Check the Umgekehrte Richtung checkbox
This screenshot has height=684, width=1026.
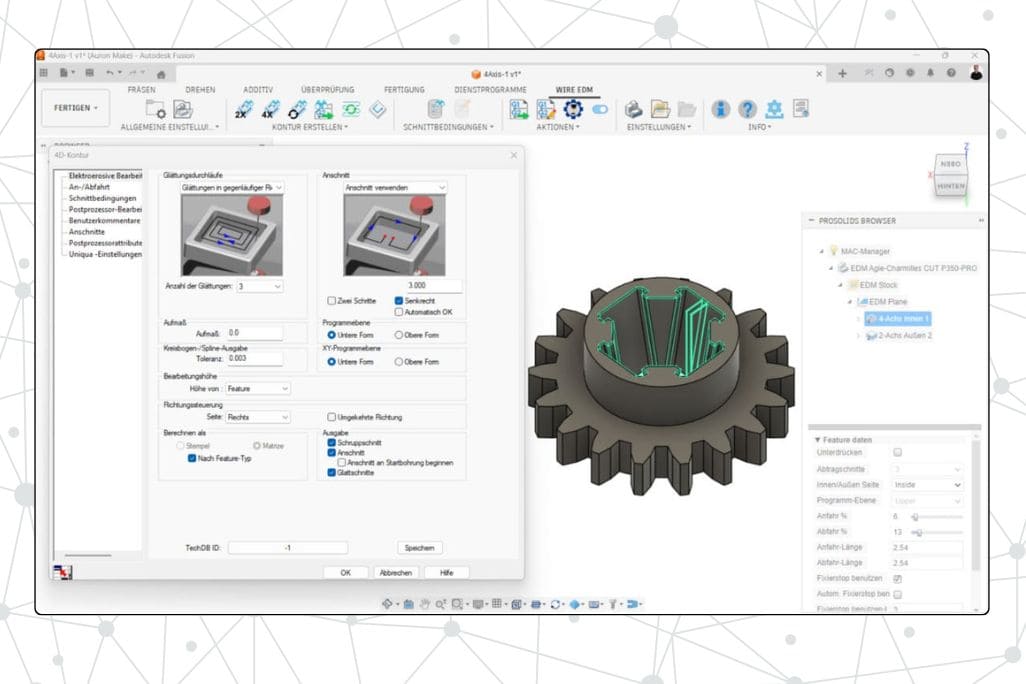[331, 417]
